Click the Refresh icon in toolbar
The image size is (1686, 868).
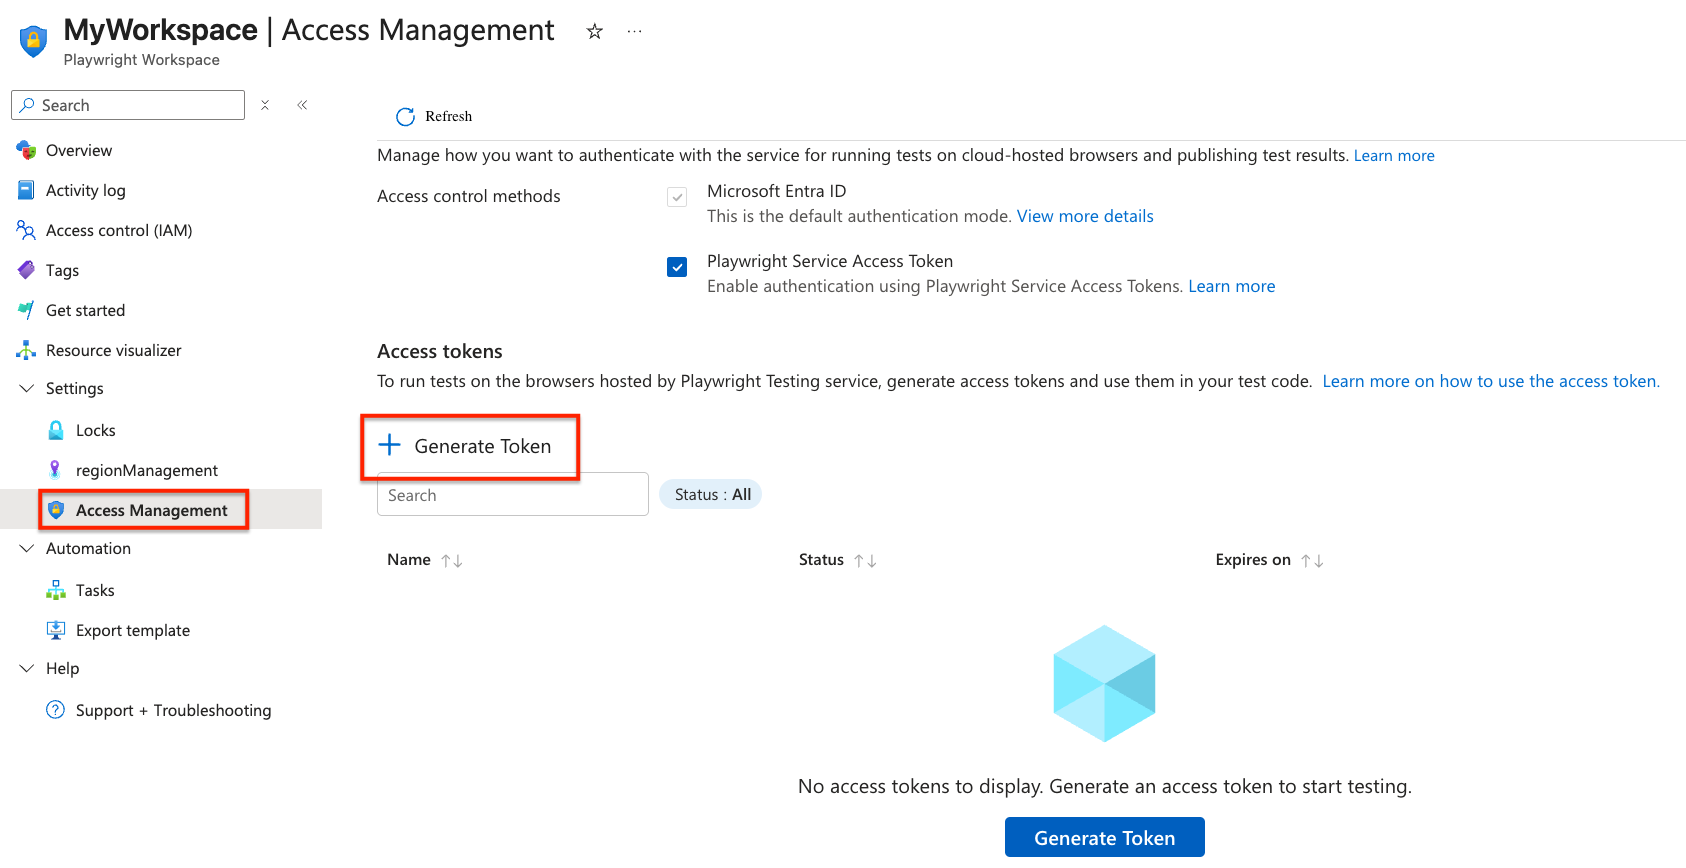[405, 117]
